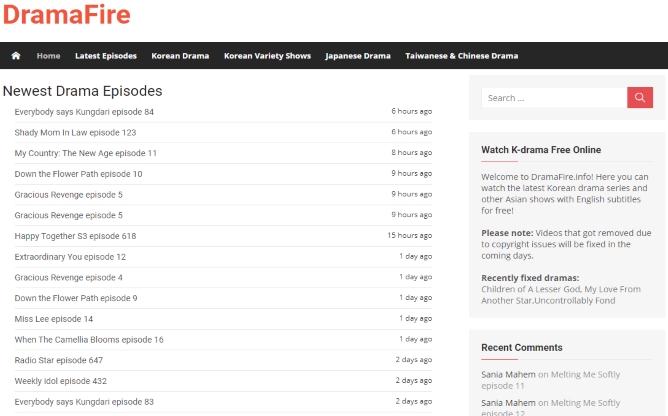Viewport: 668px width, 416px height.
Task: Click the red search magnifier button
Action: [x=639, y=98]
